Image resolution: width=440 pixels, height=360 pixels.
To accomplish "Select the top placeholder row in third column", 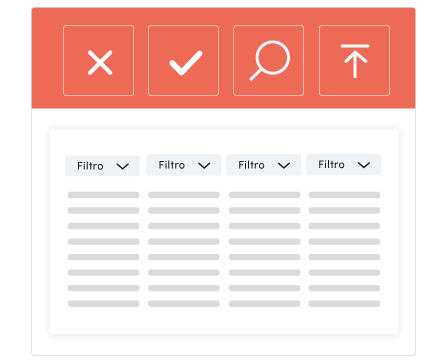I will [x=264, y=195].
